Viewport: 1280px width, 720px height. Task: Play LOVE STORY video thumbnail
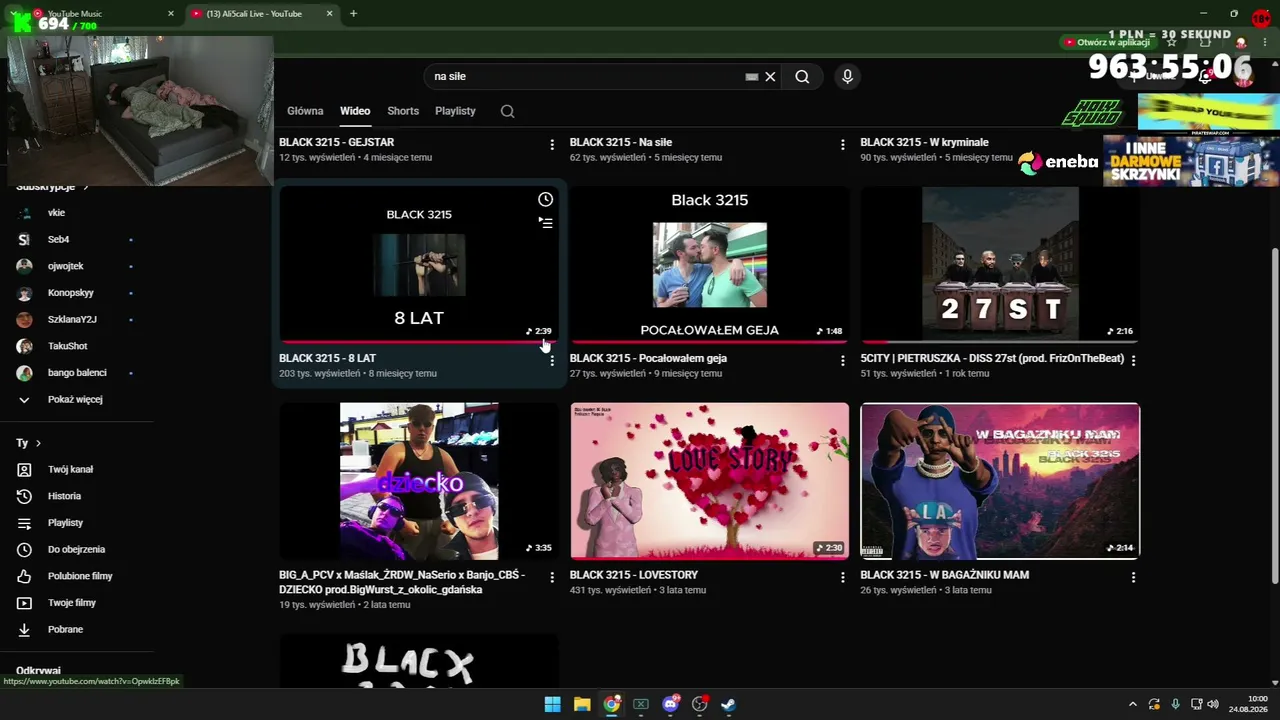710,481
